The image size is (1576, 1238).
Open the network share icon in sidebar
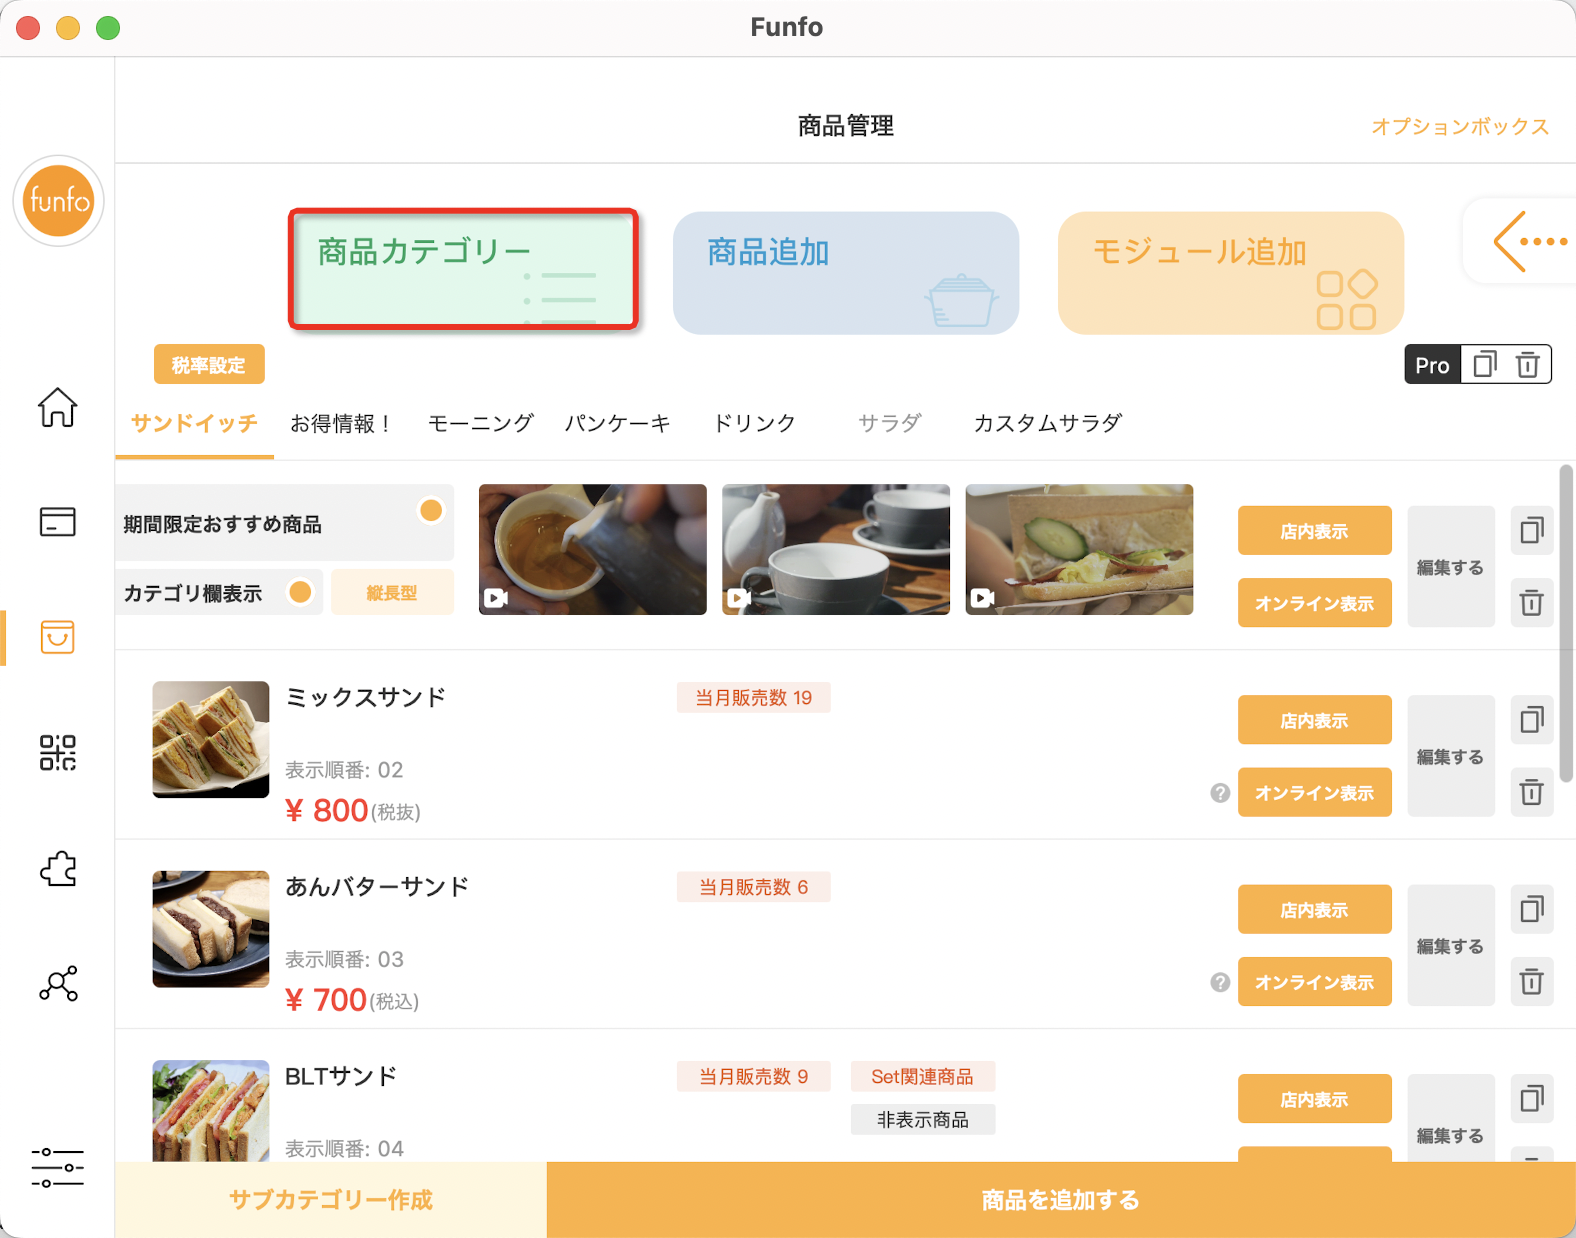(58, 984)
